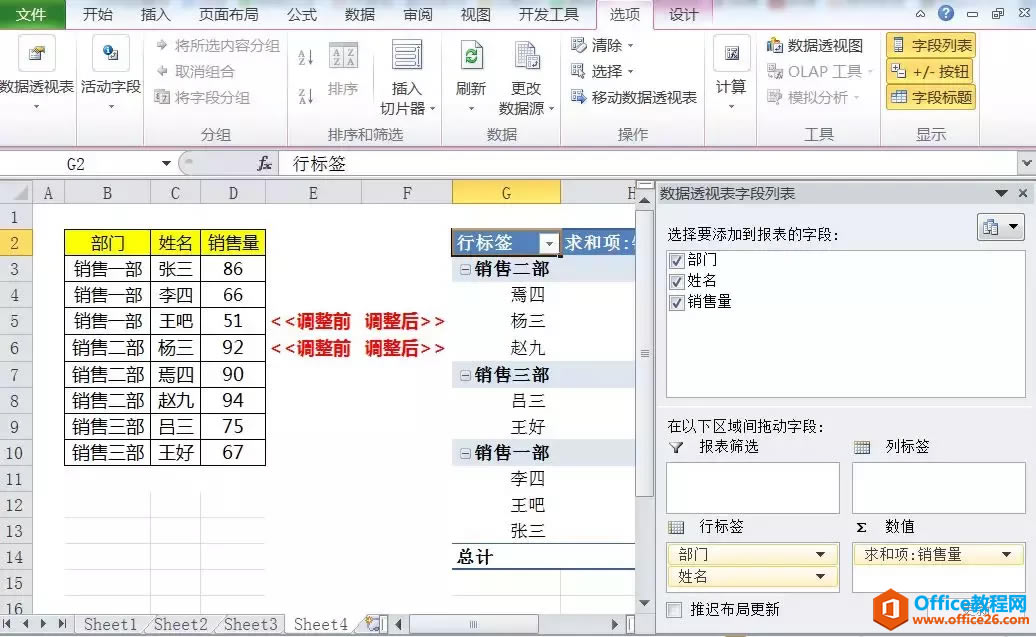Sort descending Z to A icon
1036x637 pixels.
(305, 96)
